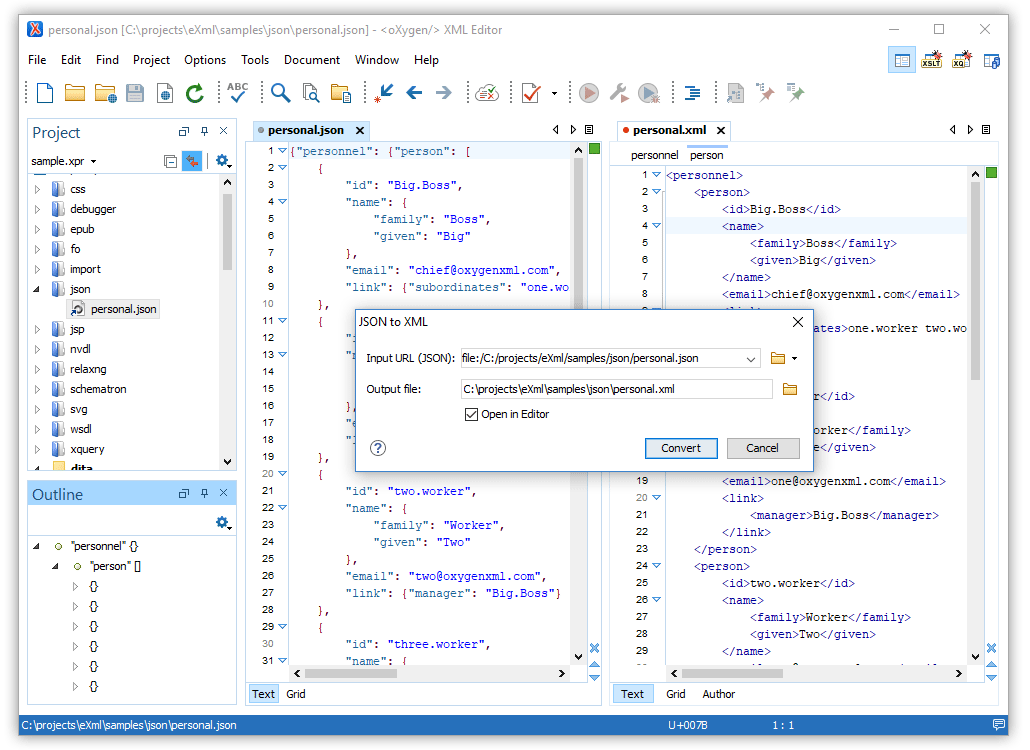This screenshot has height=750, width=1030.
Task: Open the Input URL combo box dropdown
Action: pos(750,359)
